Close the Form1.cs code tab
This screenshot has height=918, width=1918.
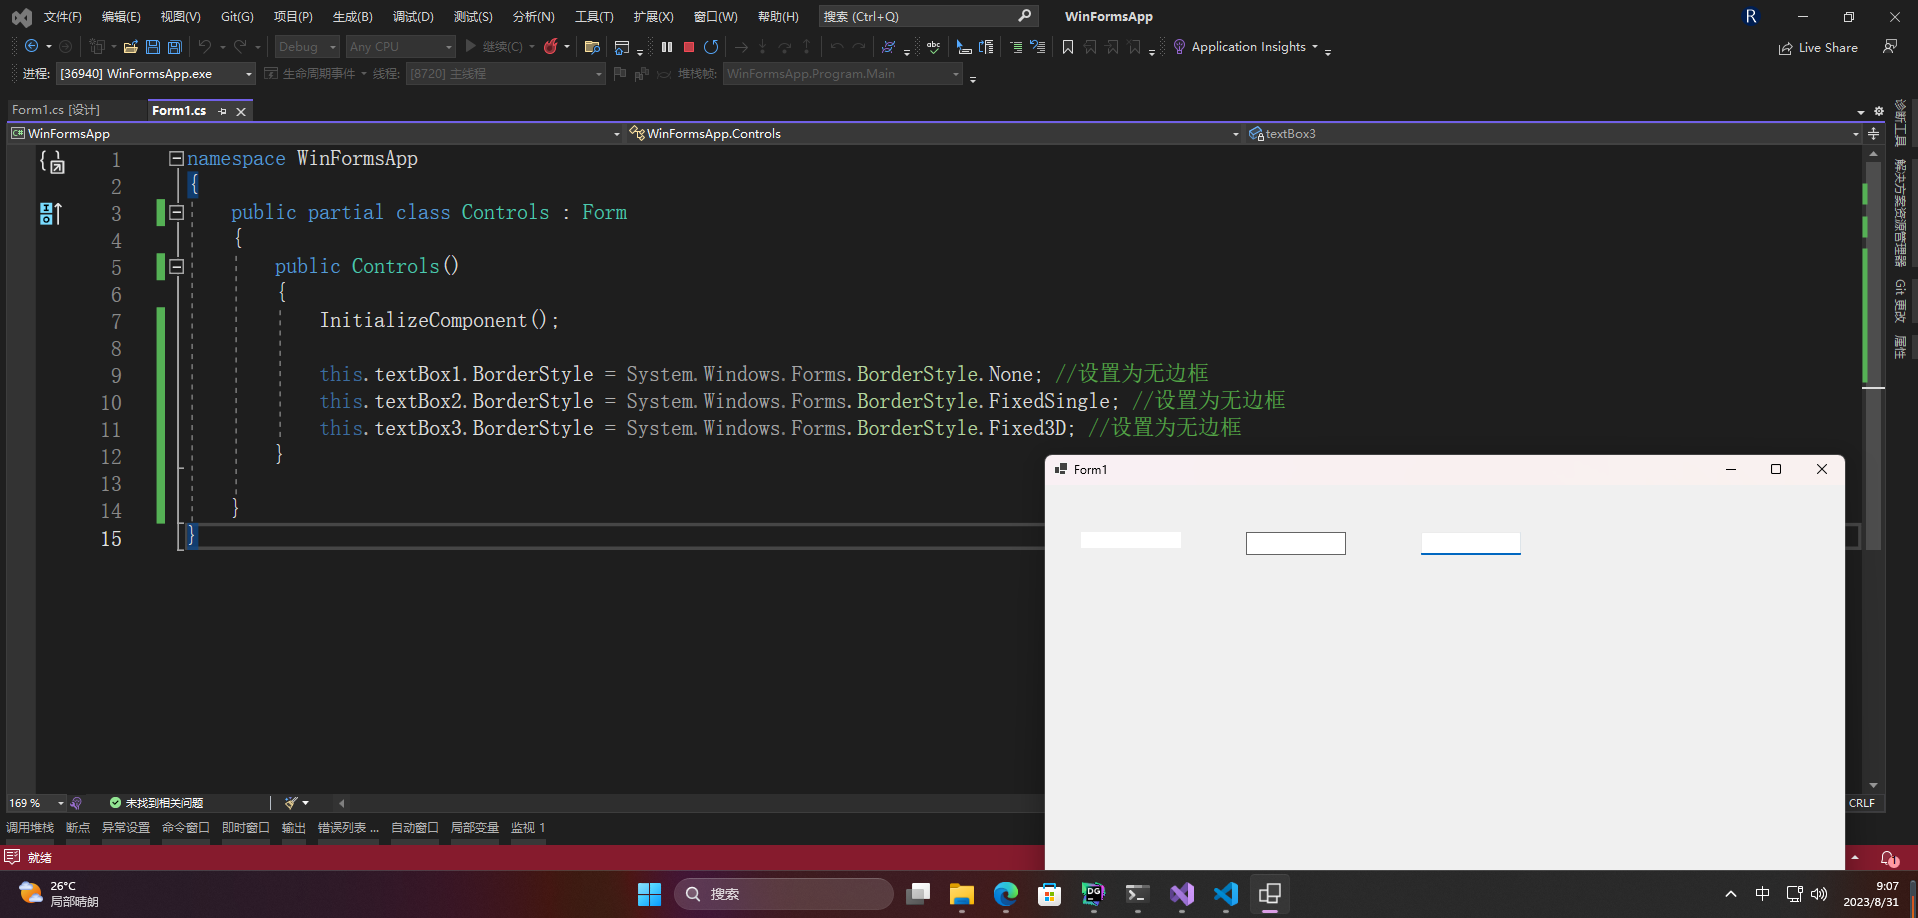241,111
